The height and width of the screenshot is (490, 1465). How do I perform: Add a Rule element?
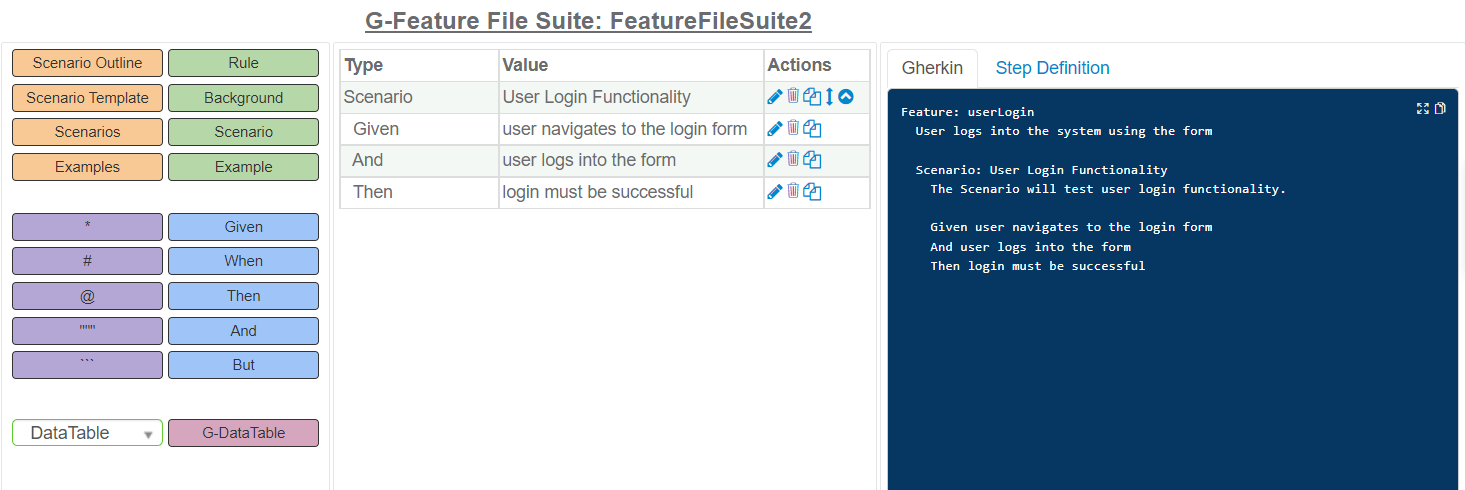(243, 63)
